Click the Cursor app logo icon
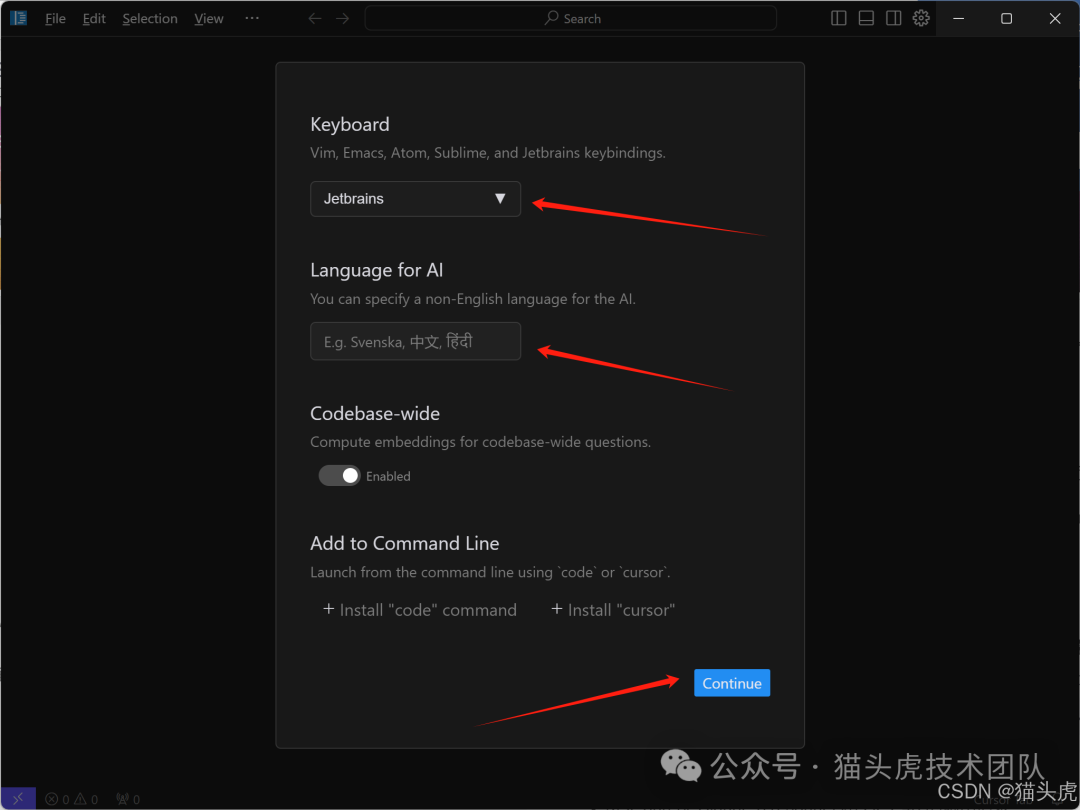The height and width of the screenshot is (810, 1080). [x=19, y=19]
